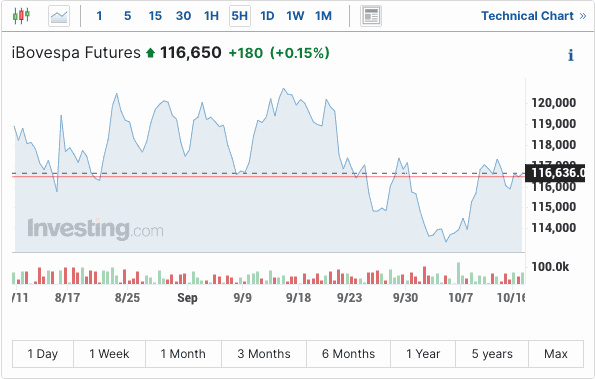Click the 9/23 date label
The width and height of the screenshot is (595, 379).
click(x=349, y=297)
